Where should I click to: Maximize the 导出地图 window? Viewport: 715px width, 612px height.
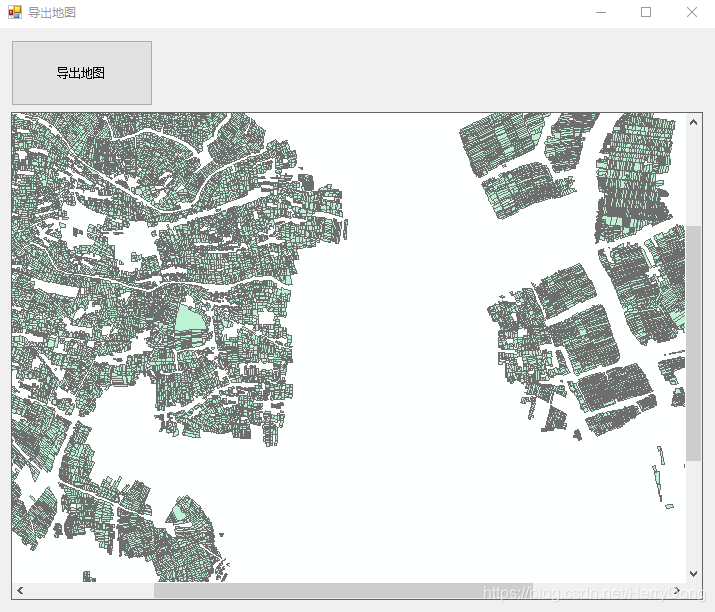tap(646, 12)
